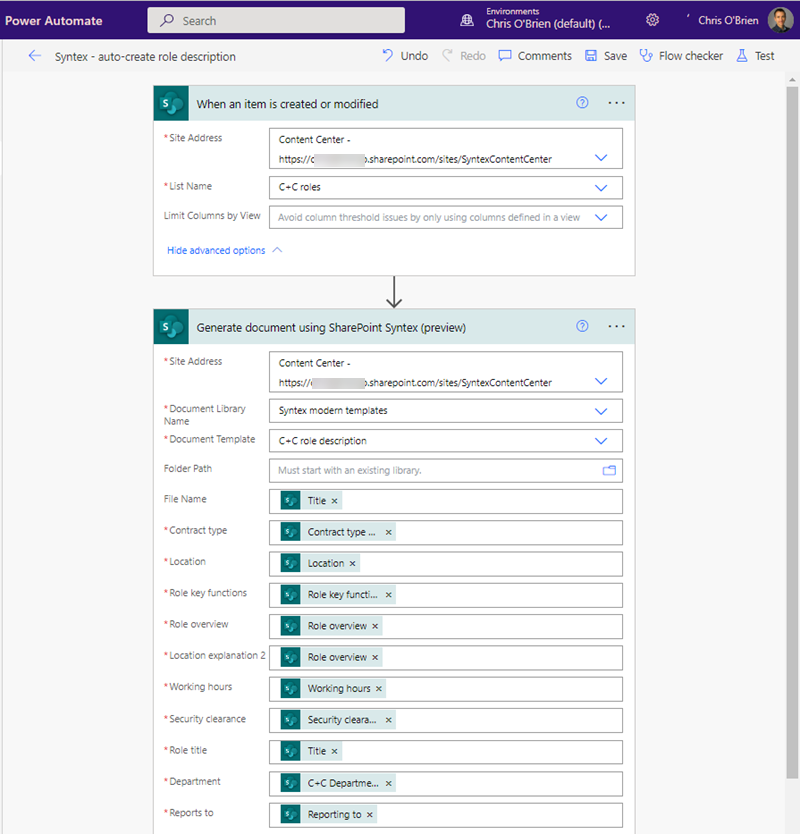
Task: Save the flow
Action: [606, 56]
